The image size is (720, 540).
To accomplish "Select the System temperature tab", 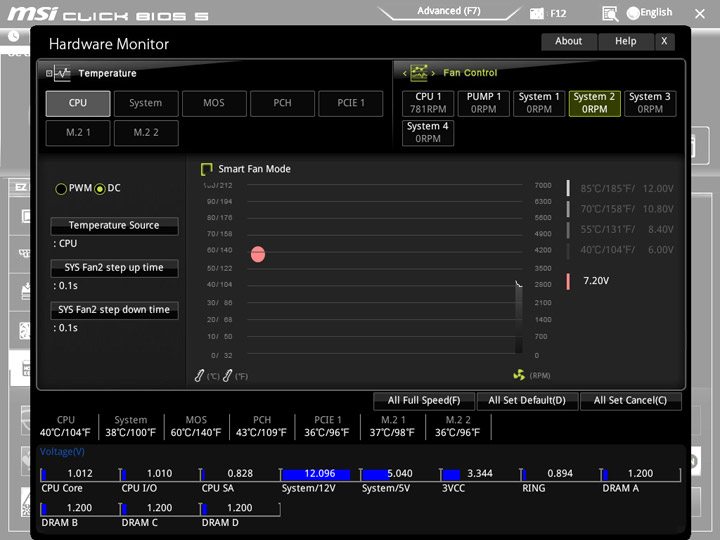I will (x=146, y=103).
